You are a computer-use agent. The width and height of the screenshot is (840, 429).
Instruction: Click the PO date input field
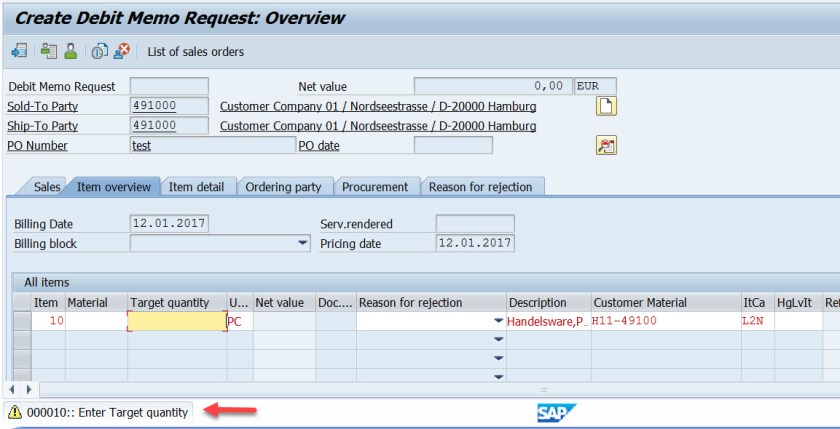[453, 145]
